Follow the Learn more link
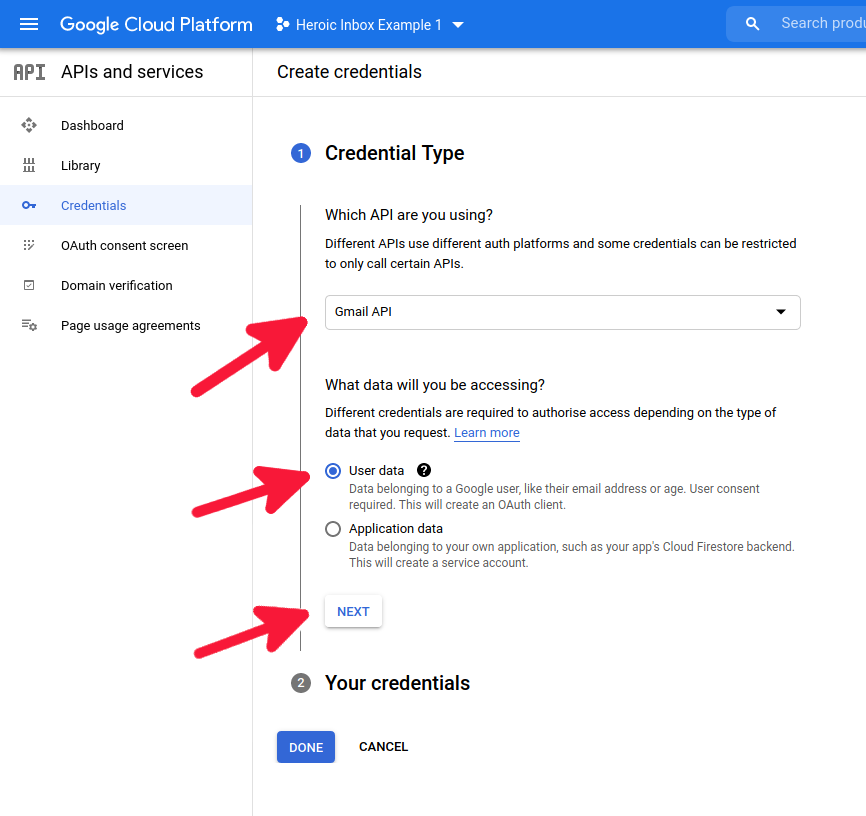Image resolution: width=866 pixels, height=816 pixels. 487,433
